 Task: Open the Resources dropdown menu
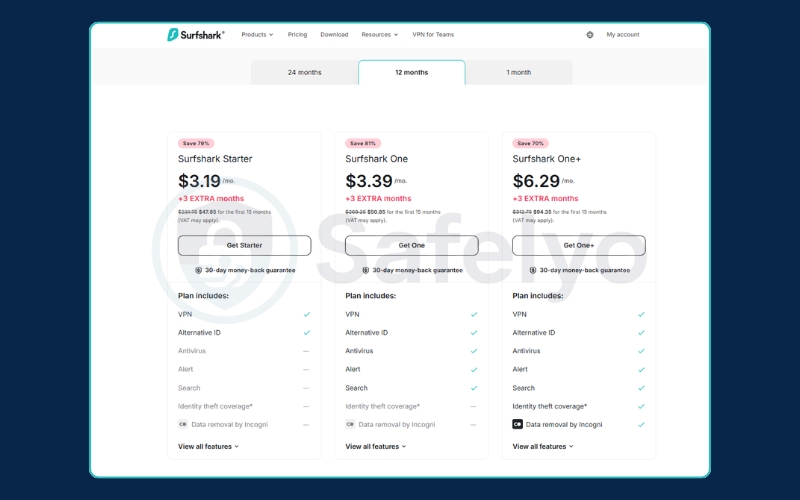[x=380, y=35]
